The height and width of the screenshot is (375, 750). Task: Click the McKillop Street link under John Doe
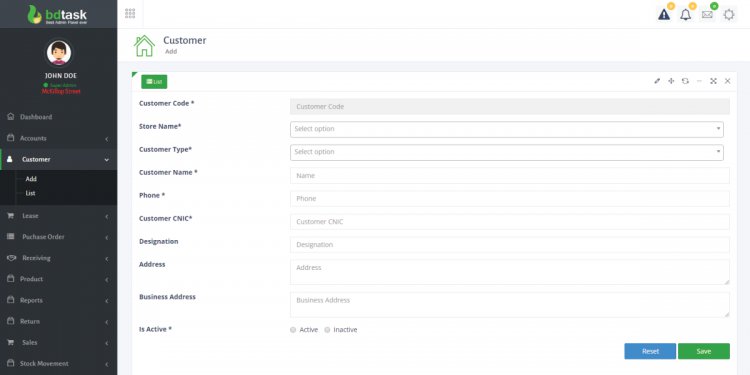click(x=61, y=91)
